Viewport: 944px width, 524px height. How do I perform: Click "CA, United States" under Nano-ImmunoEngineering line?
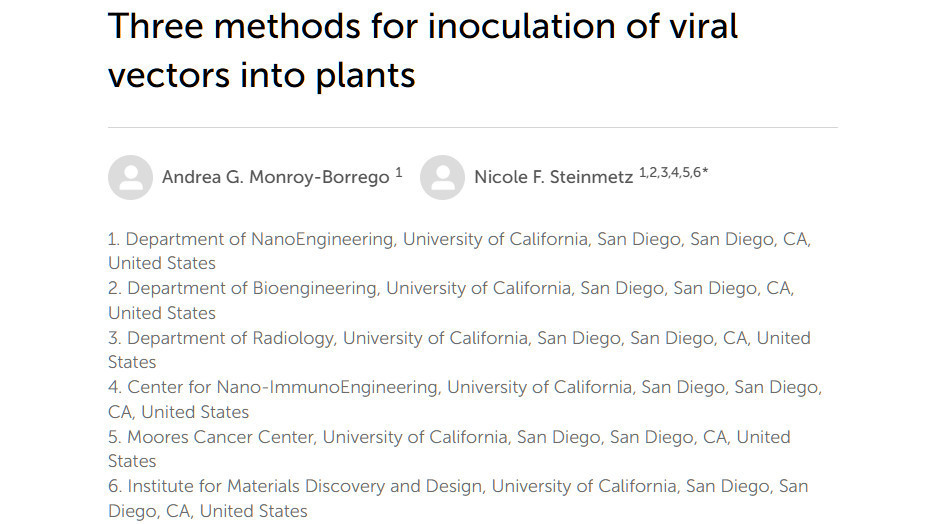coord(178,412)
